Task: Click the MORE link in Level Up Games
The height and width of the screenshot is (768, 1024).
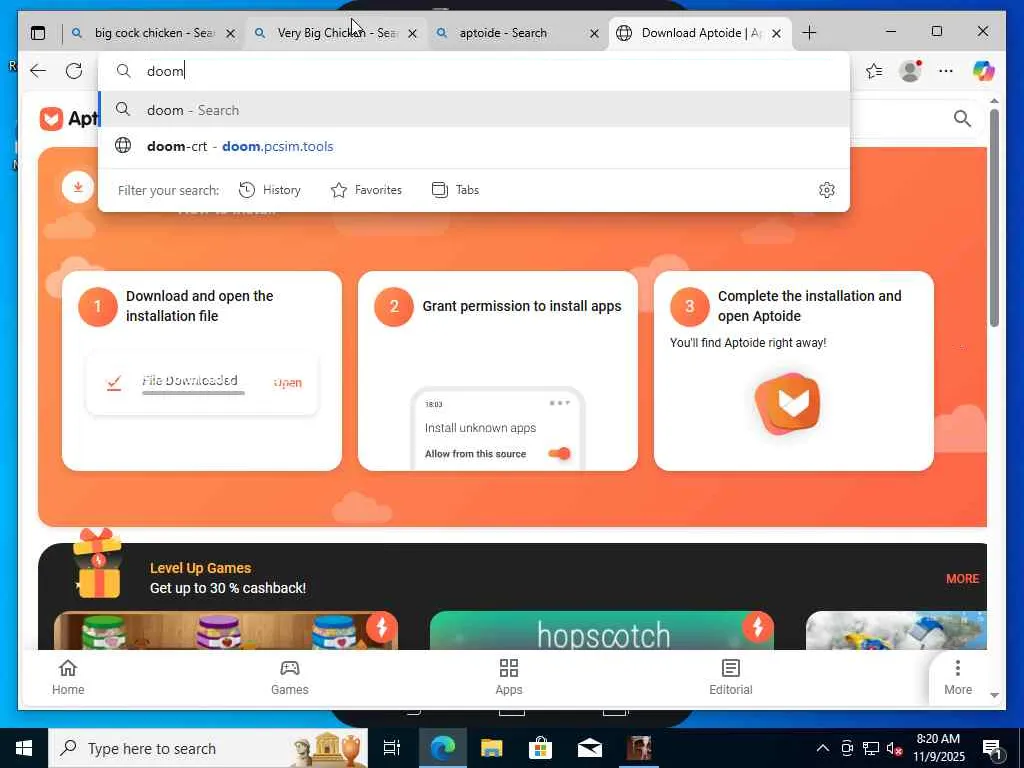Action: pyautogui.click(x=962, y=579)
